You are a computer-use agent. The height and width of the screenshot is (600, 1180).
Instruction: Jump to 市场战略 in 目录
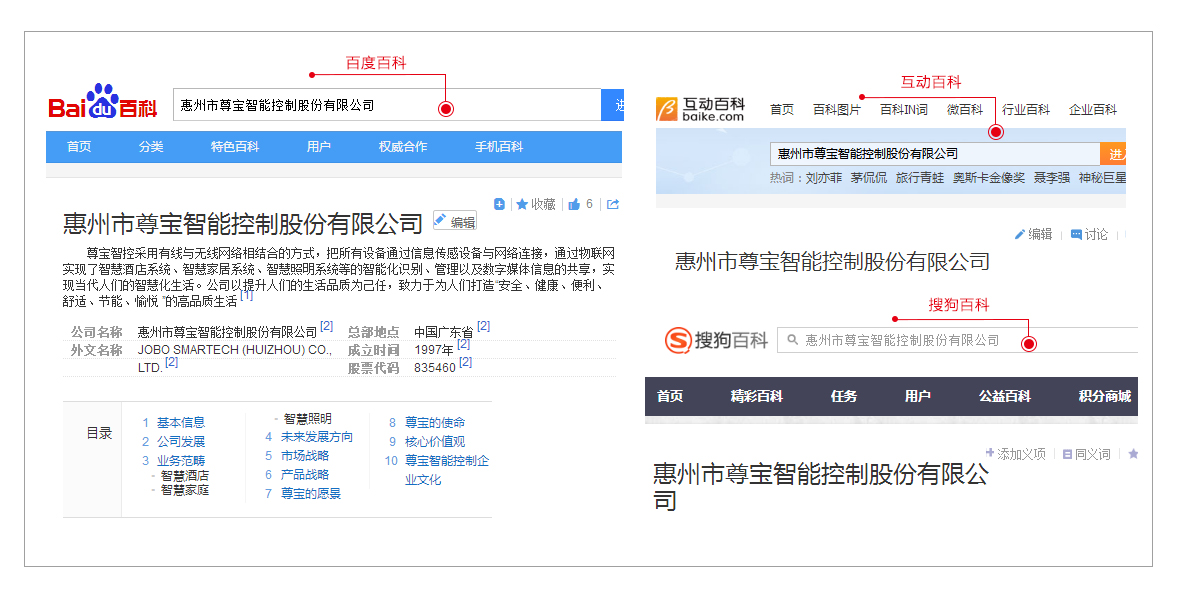[x=305, y=455]
